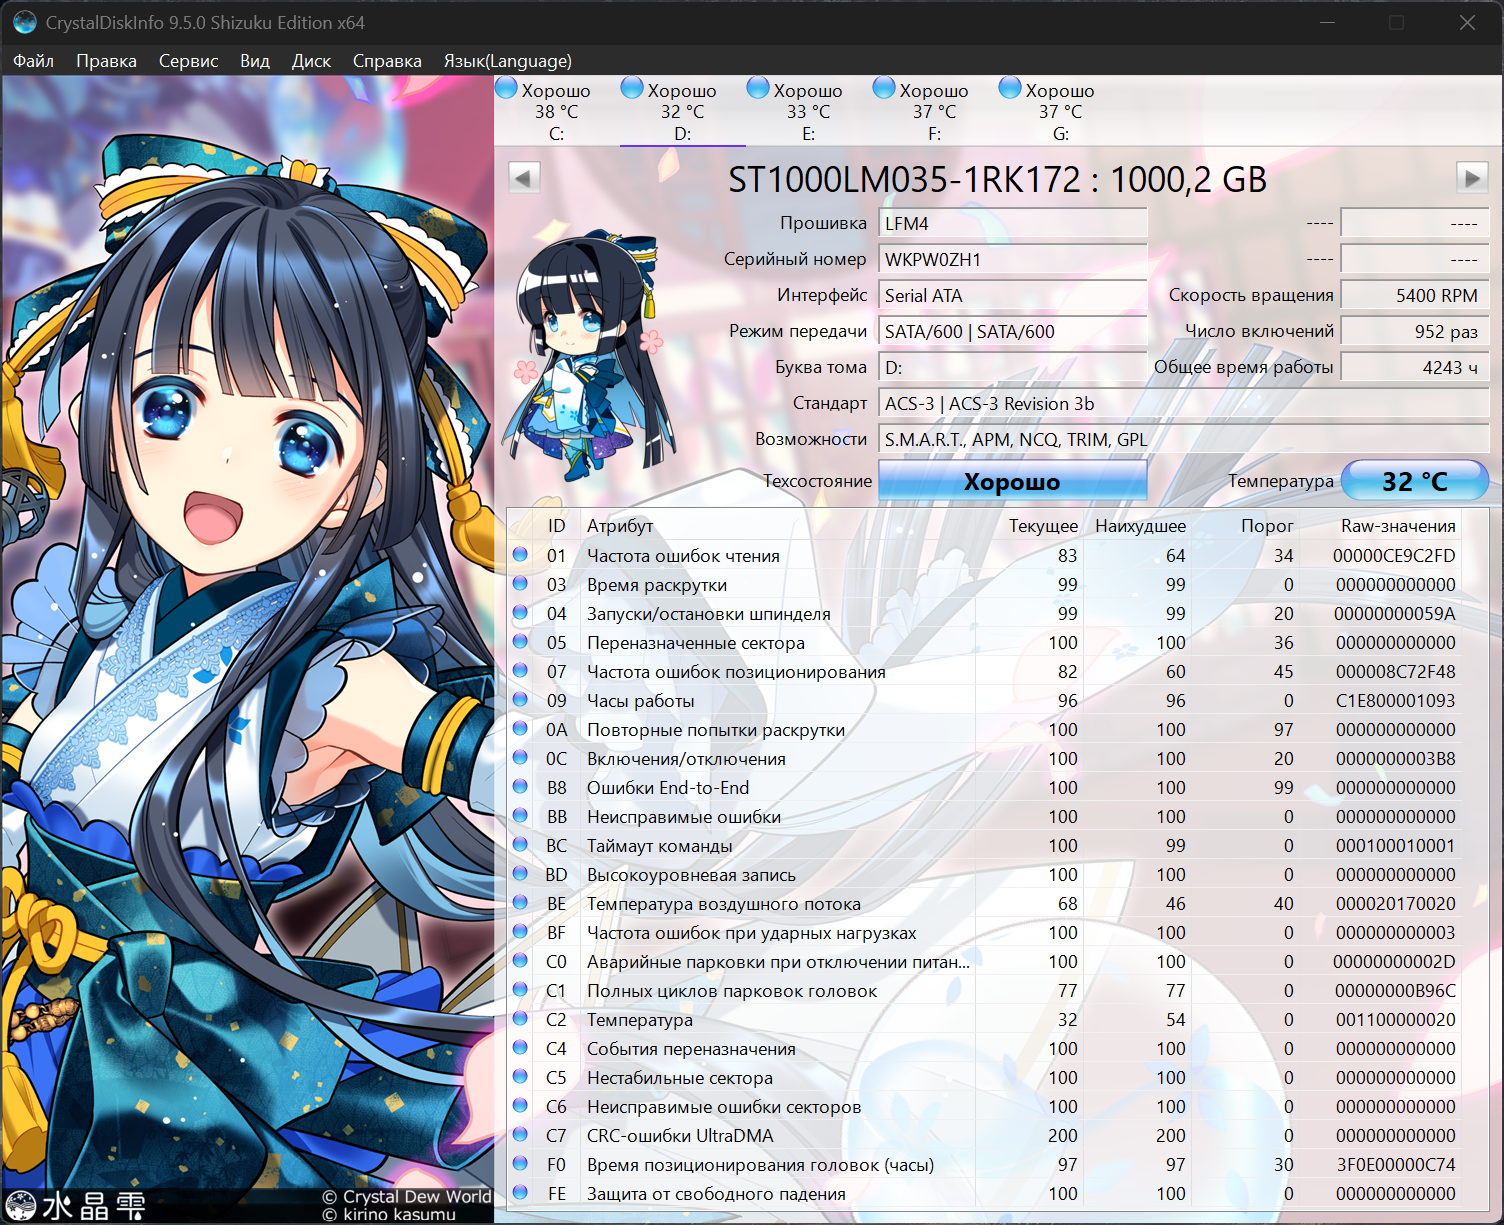Image resolution: width=1504 pixels, height=1225 pixels.
Task: Click the Атрибут column header
Action: pos(620,526)
